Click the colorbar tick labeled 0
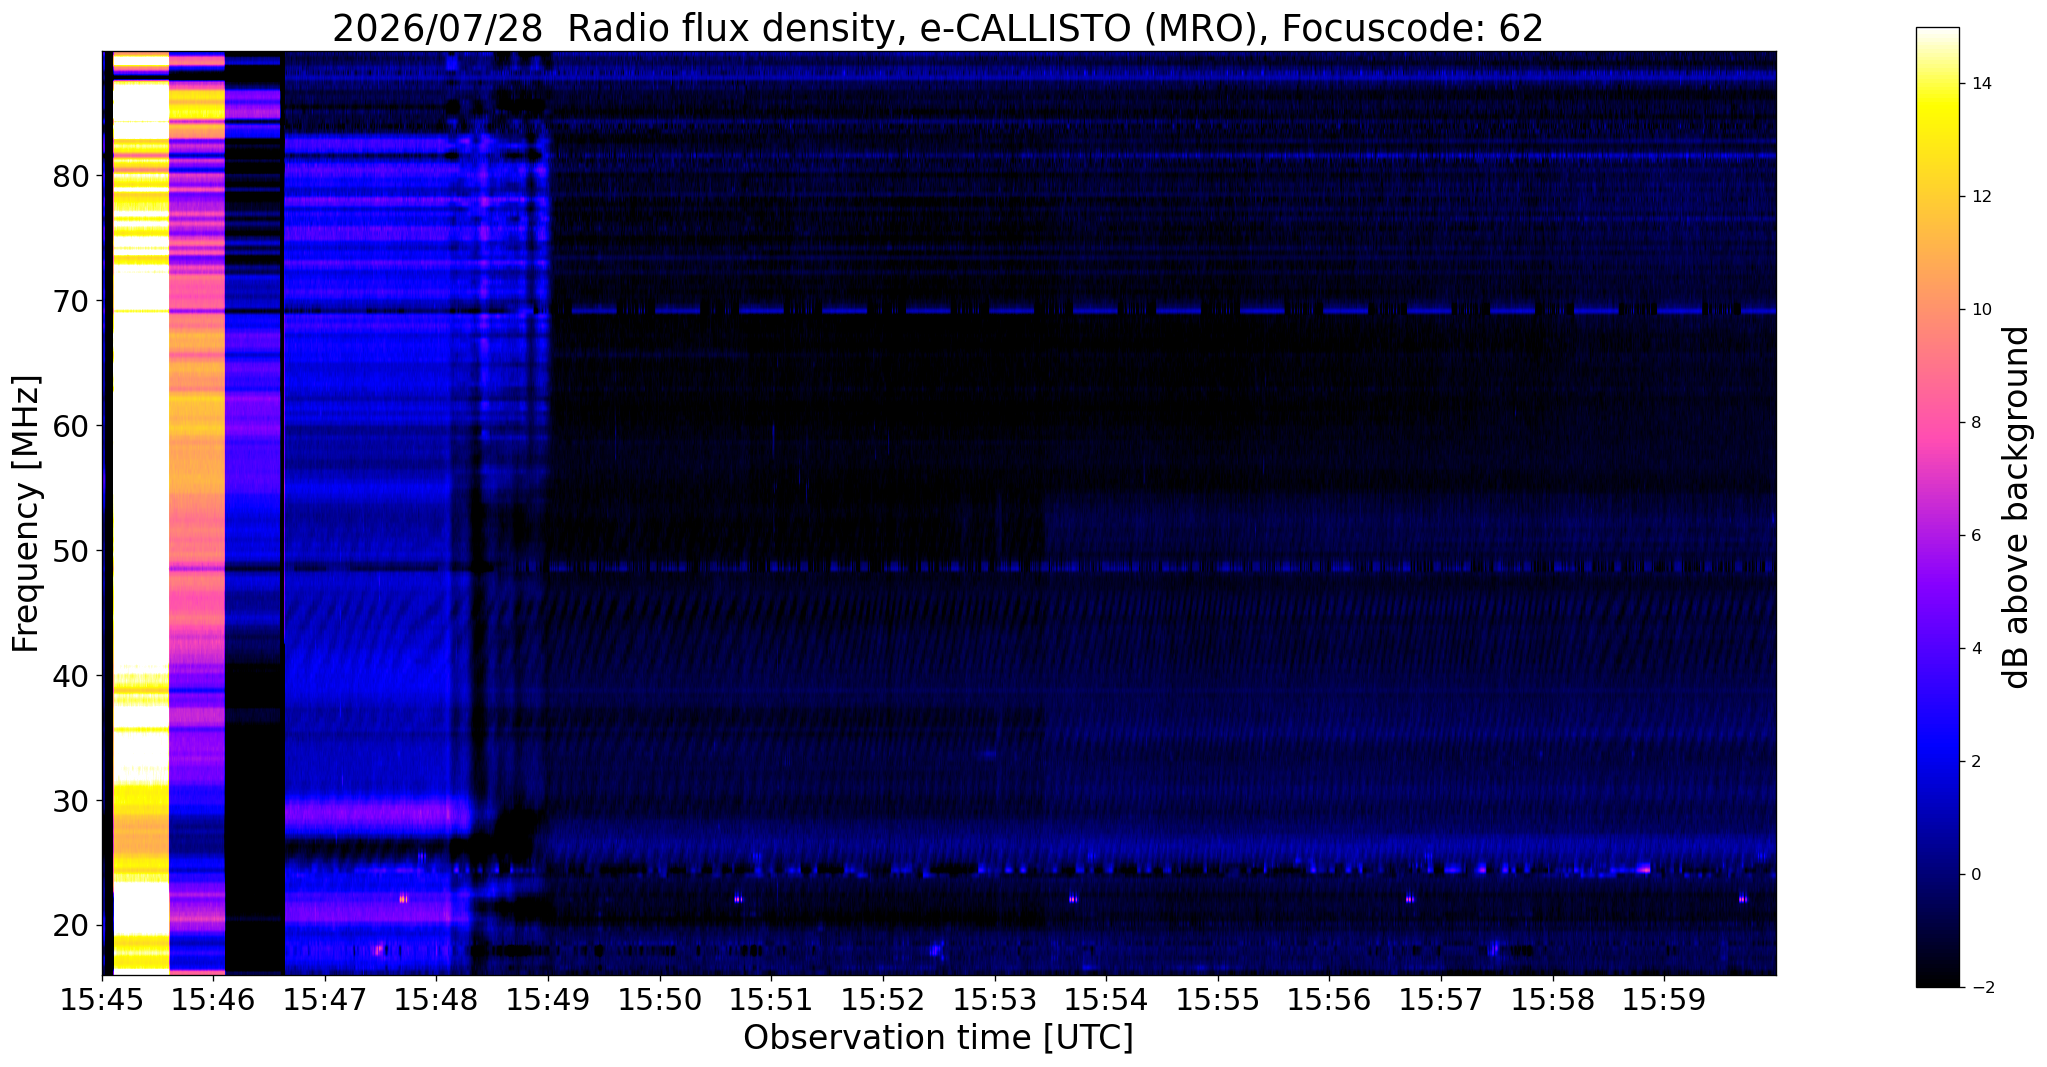This screenshot has height=1067, width=2047. point(1975,875)
